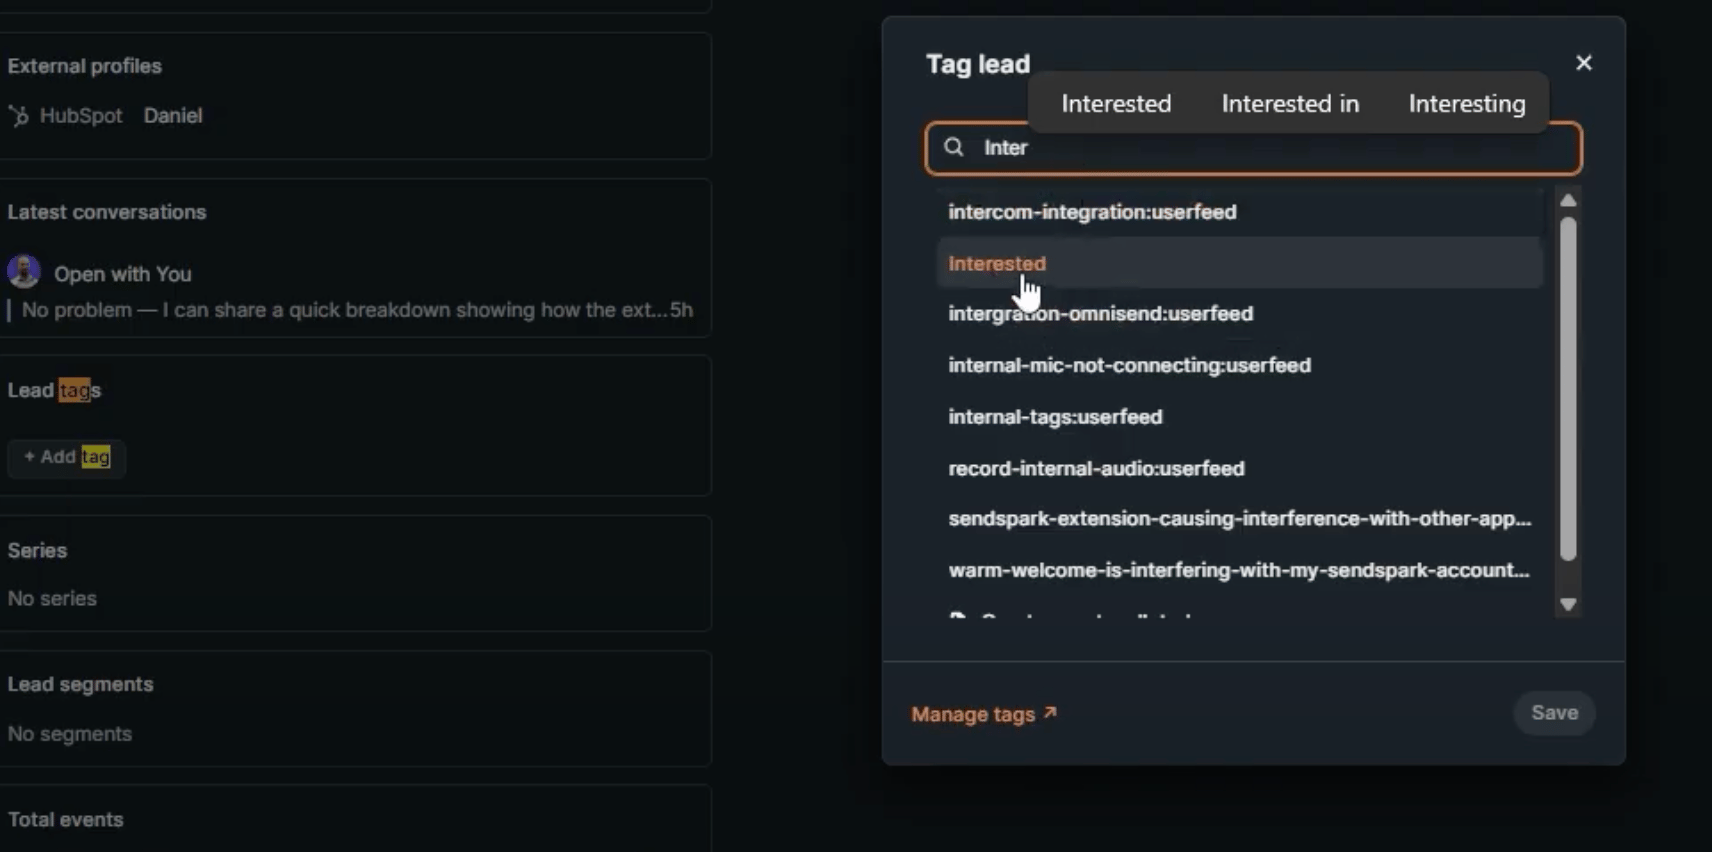Click the Daniel HubSpot profile name
1712x852 pixels.
pyautogui.click(x=173, y=116)
